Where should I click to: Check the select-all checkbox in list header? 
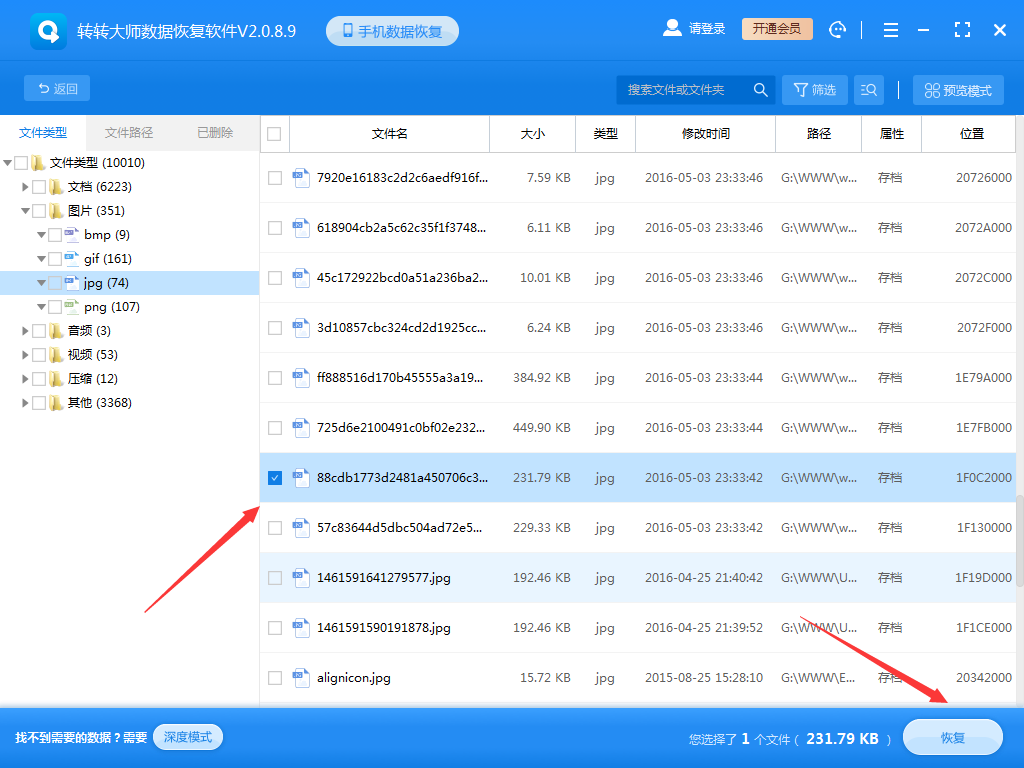(274, 134)
